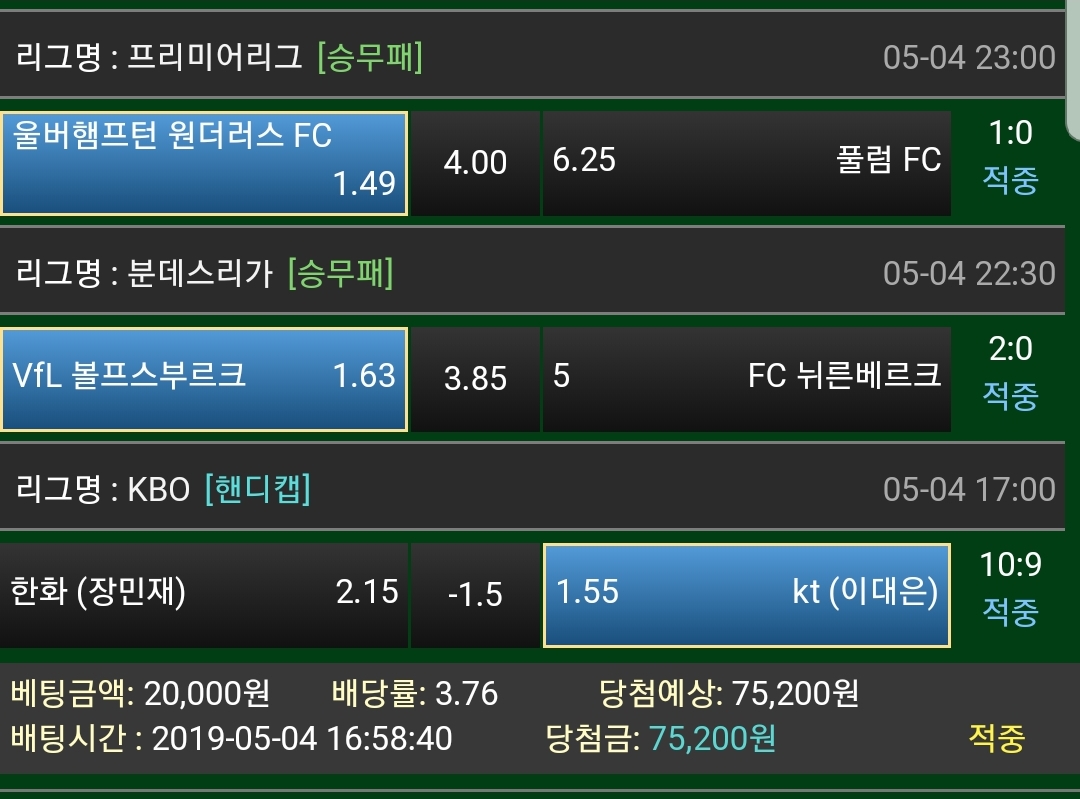Click the 3.85 draw odds box
The image size is (1080, 799).
475,378
